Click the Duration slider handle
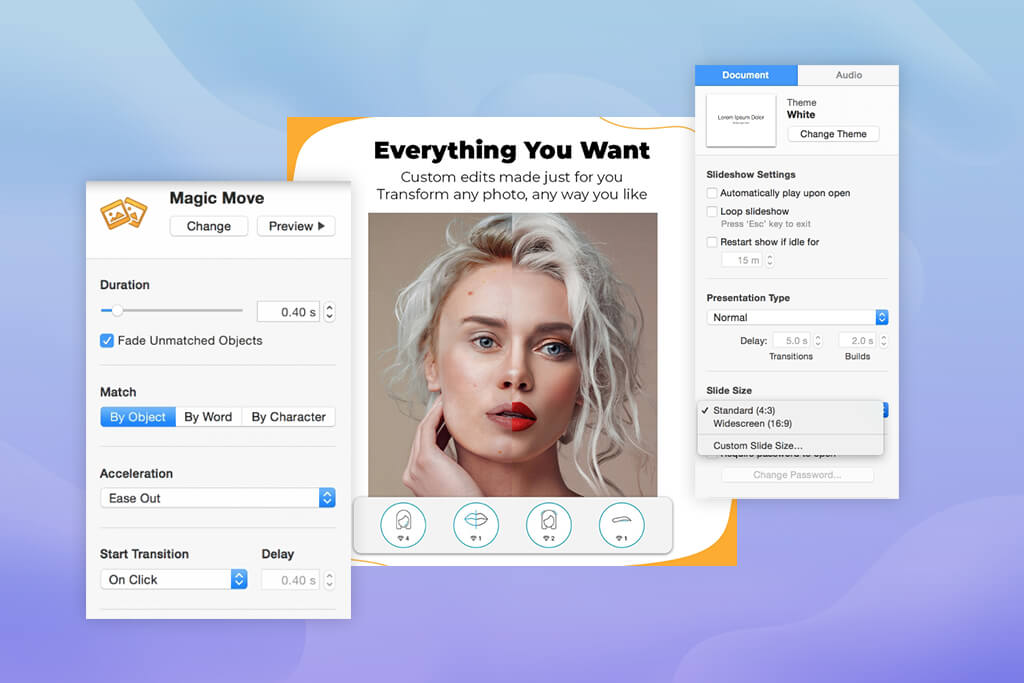Image resolution: width=1024 pixels, height=683 pixels. 117,311
